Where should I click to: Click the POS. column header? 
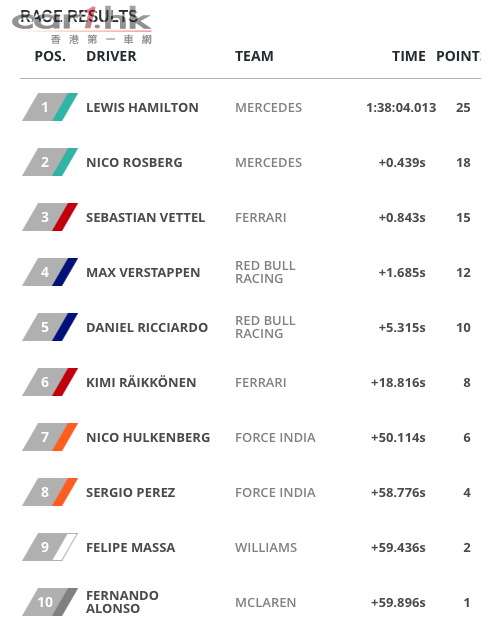pos(50,56)
